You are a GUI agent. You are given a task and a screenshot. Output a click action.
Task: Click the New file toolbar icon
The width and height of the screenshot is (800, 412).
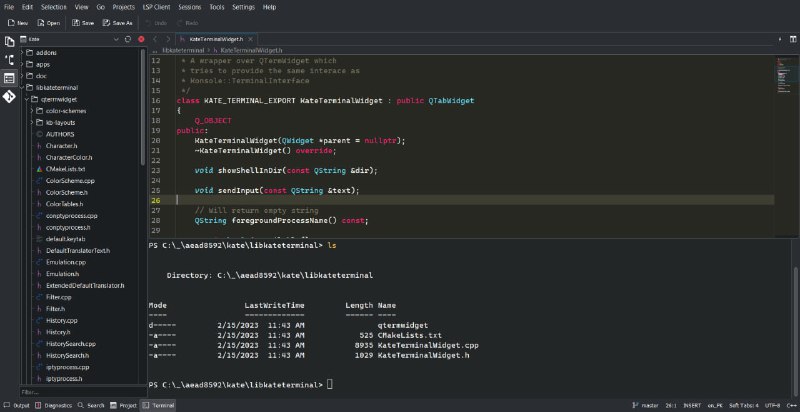[x=17, y=22]
